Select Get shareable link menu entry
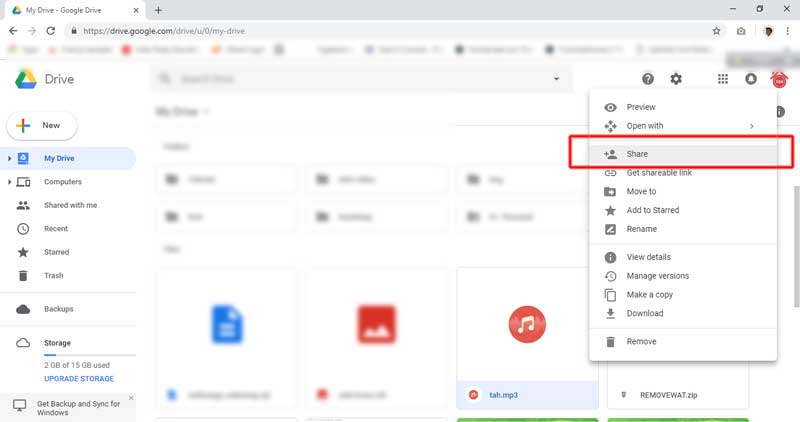800x422 pixels. click(x=683, y=173)
